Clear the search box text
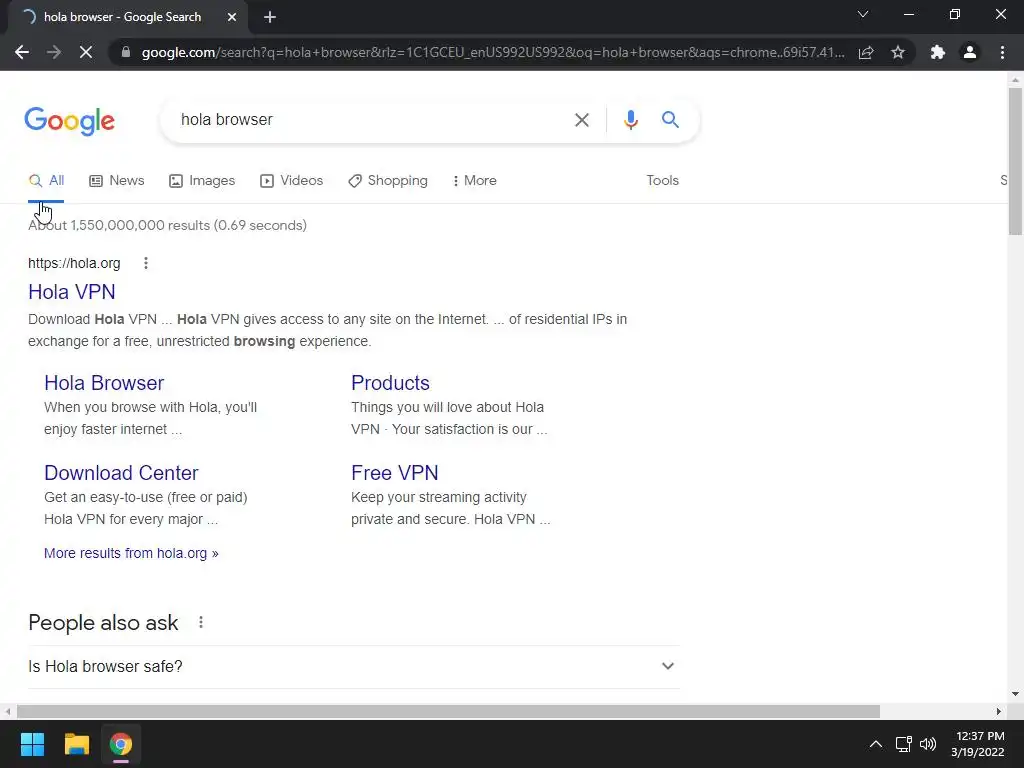The image size is (1024, 768). pyautogui.click(x=581, y=120)
